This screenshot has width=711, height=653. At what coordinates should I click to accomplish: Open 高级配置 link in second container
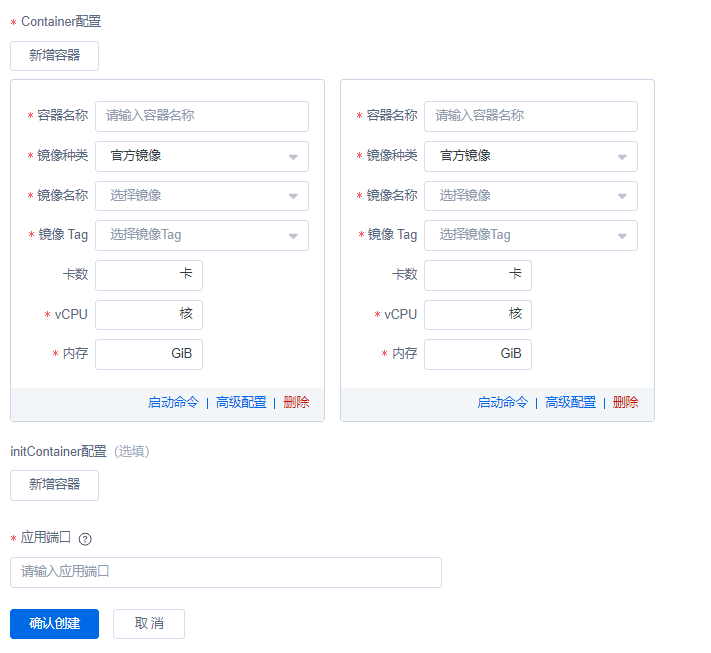click(x=570, y=403)
